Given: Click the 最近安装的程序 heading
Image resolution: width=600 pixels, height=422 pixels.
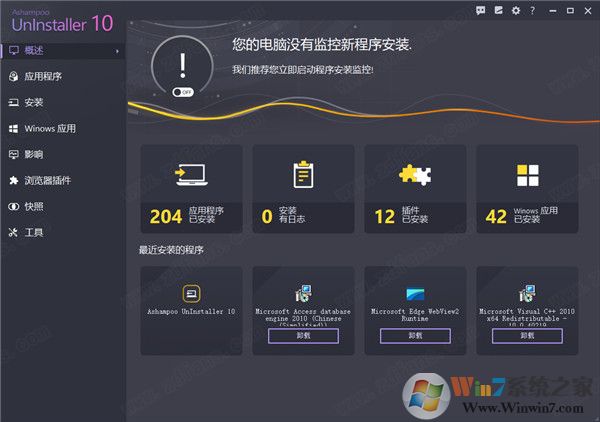Looking at the screenshot, I should pos(171,250).
